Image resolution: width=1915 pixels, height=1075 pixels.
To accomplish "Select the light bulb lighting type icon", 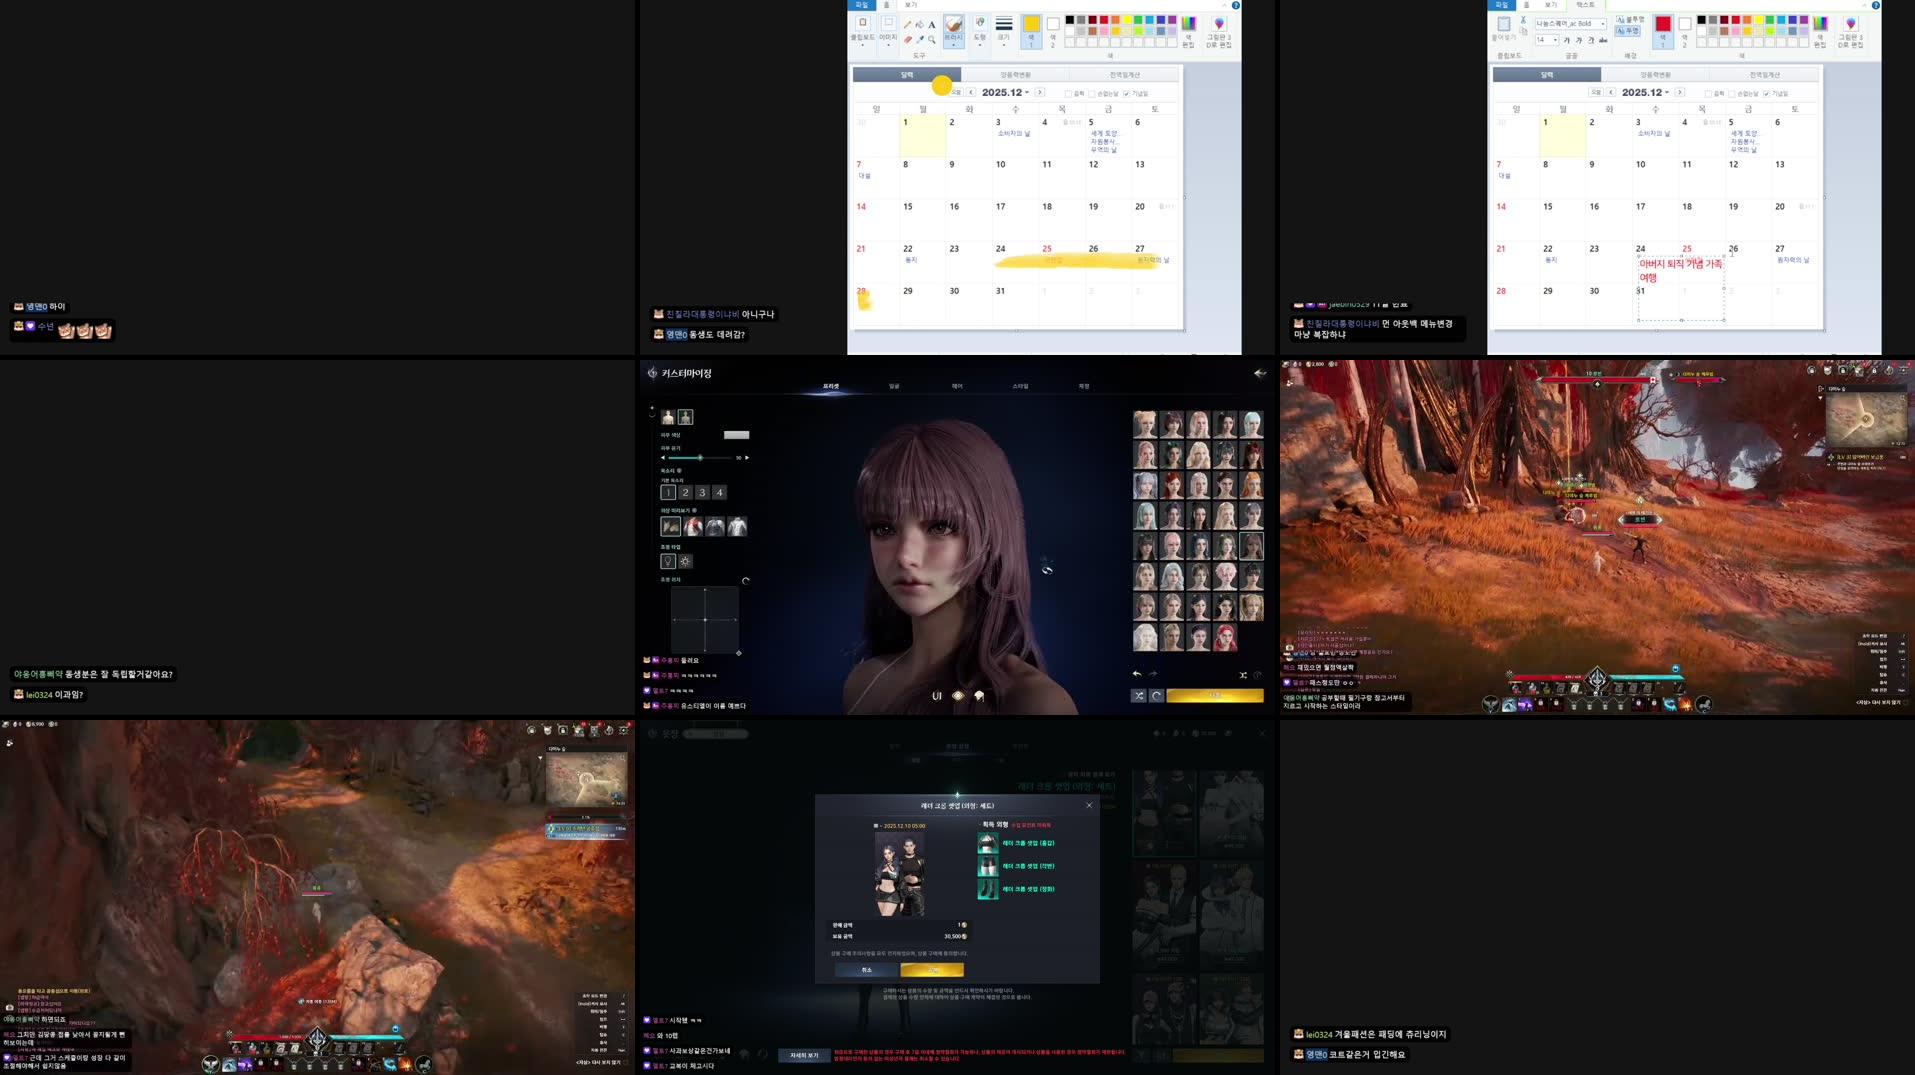I will point(668,561).
